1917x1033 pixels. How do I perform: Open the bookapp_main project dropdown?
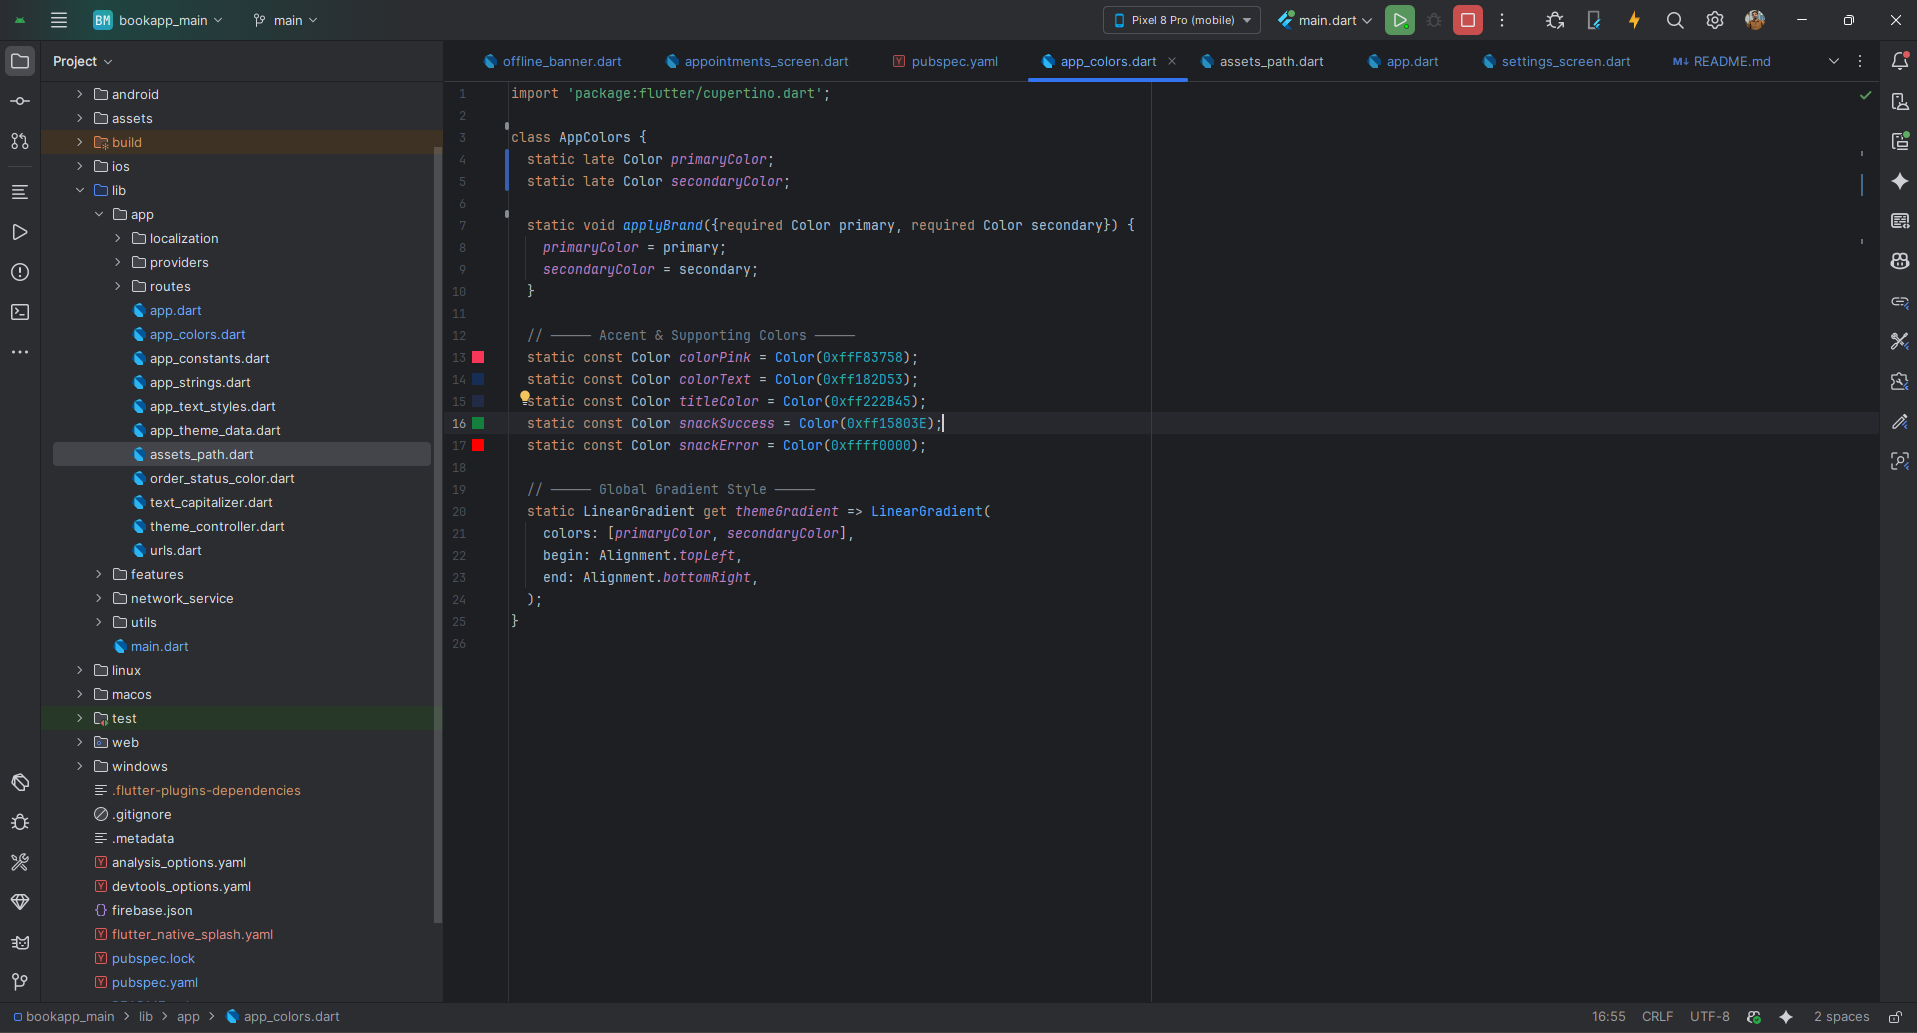point(159,20)
